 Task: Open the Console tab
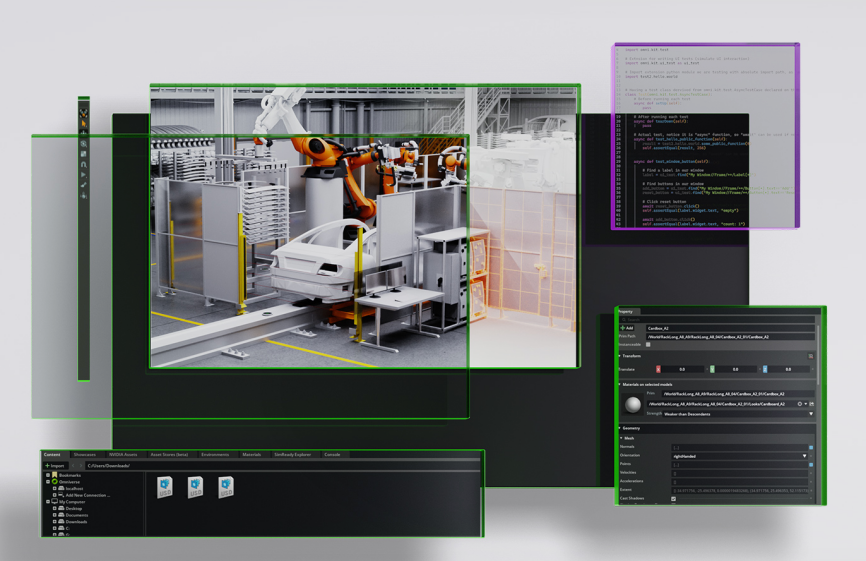(332, 454)
